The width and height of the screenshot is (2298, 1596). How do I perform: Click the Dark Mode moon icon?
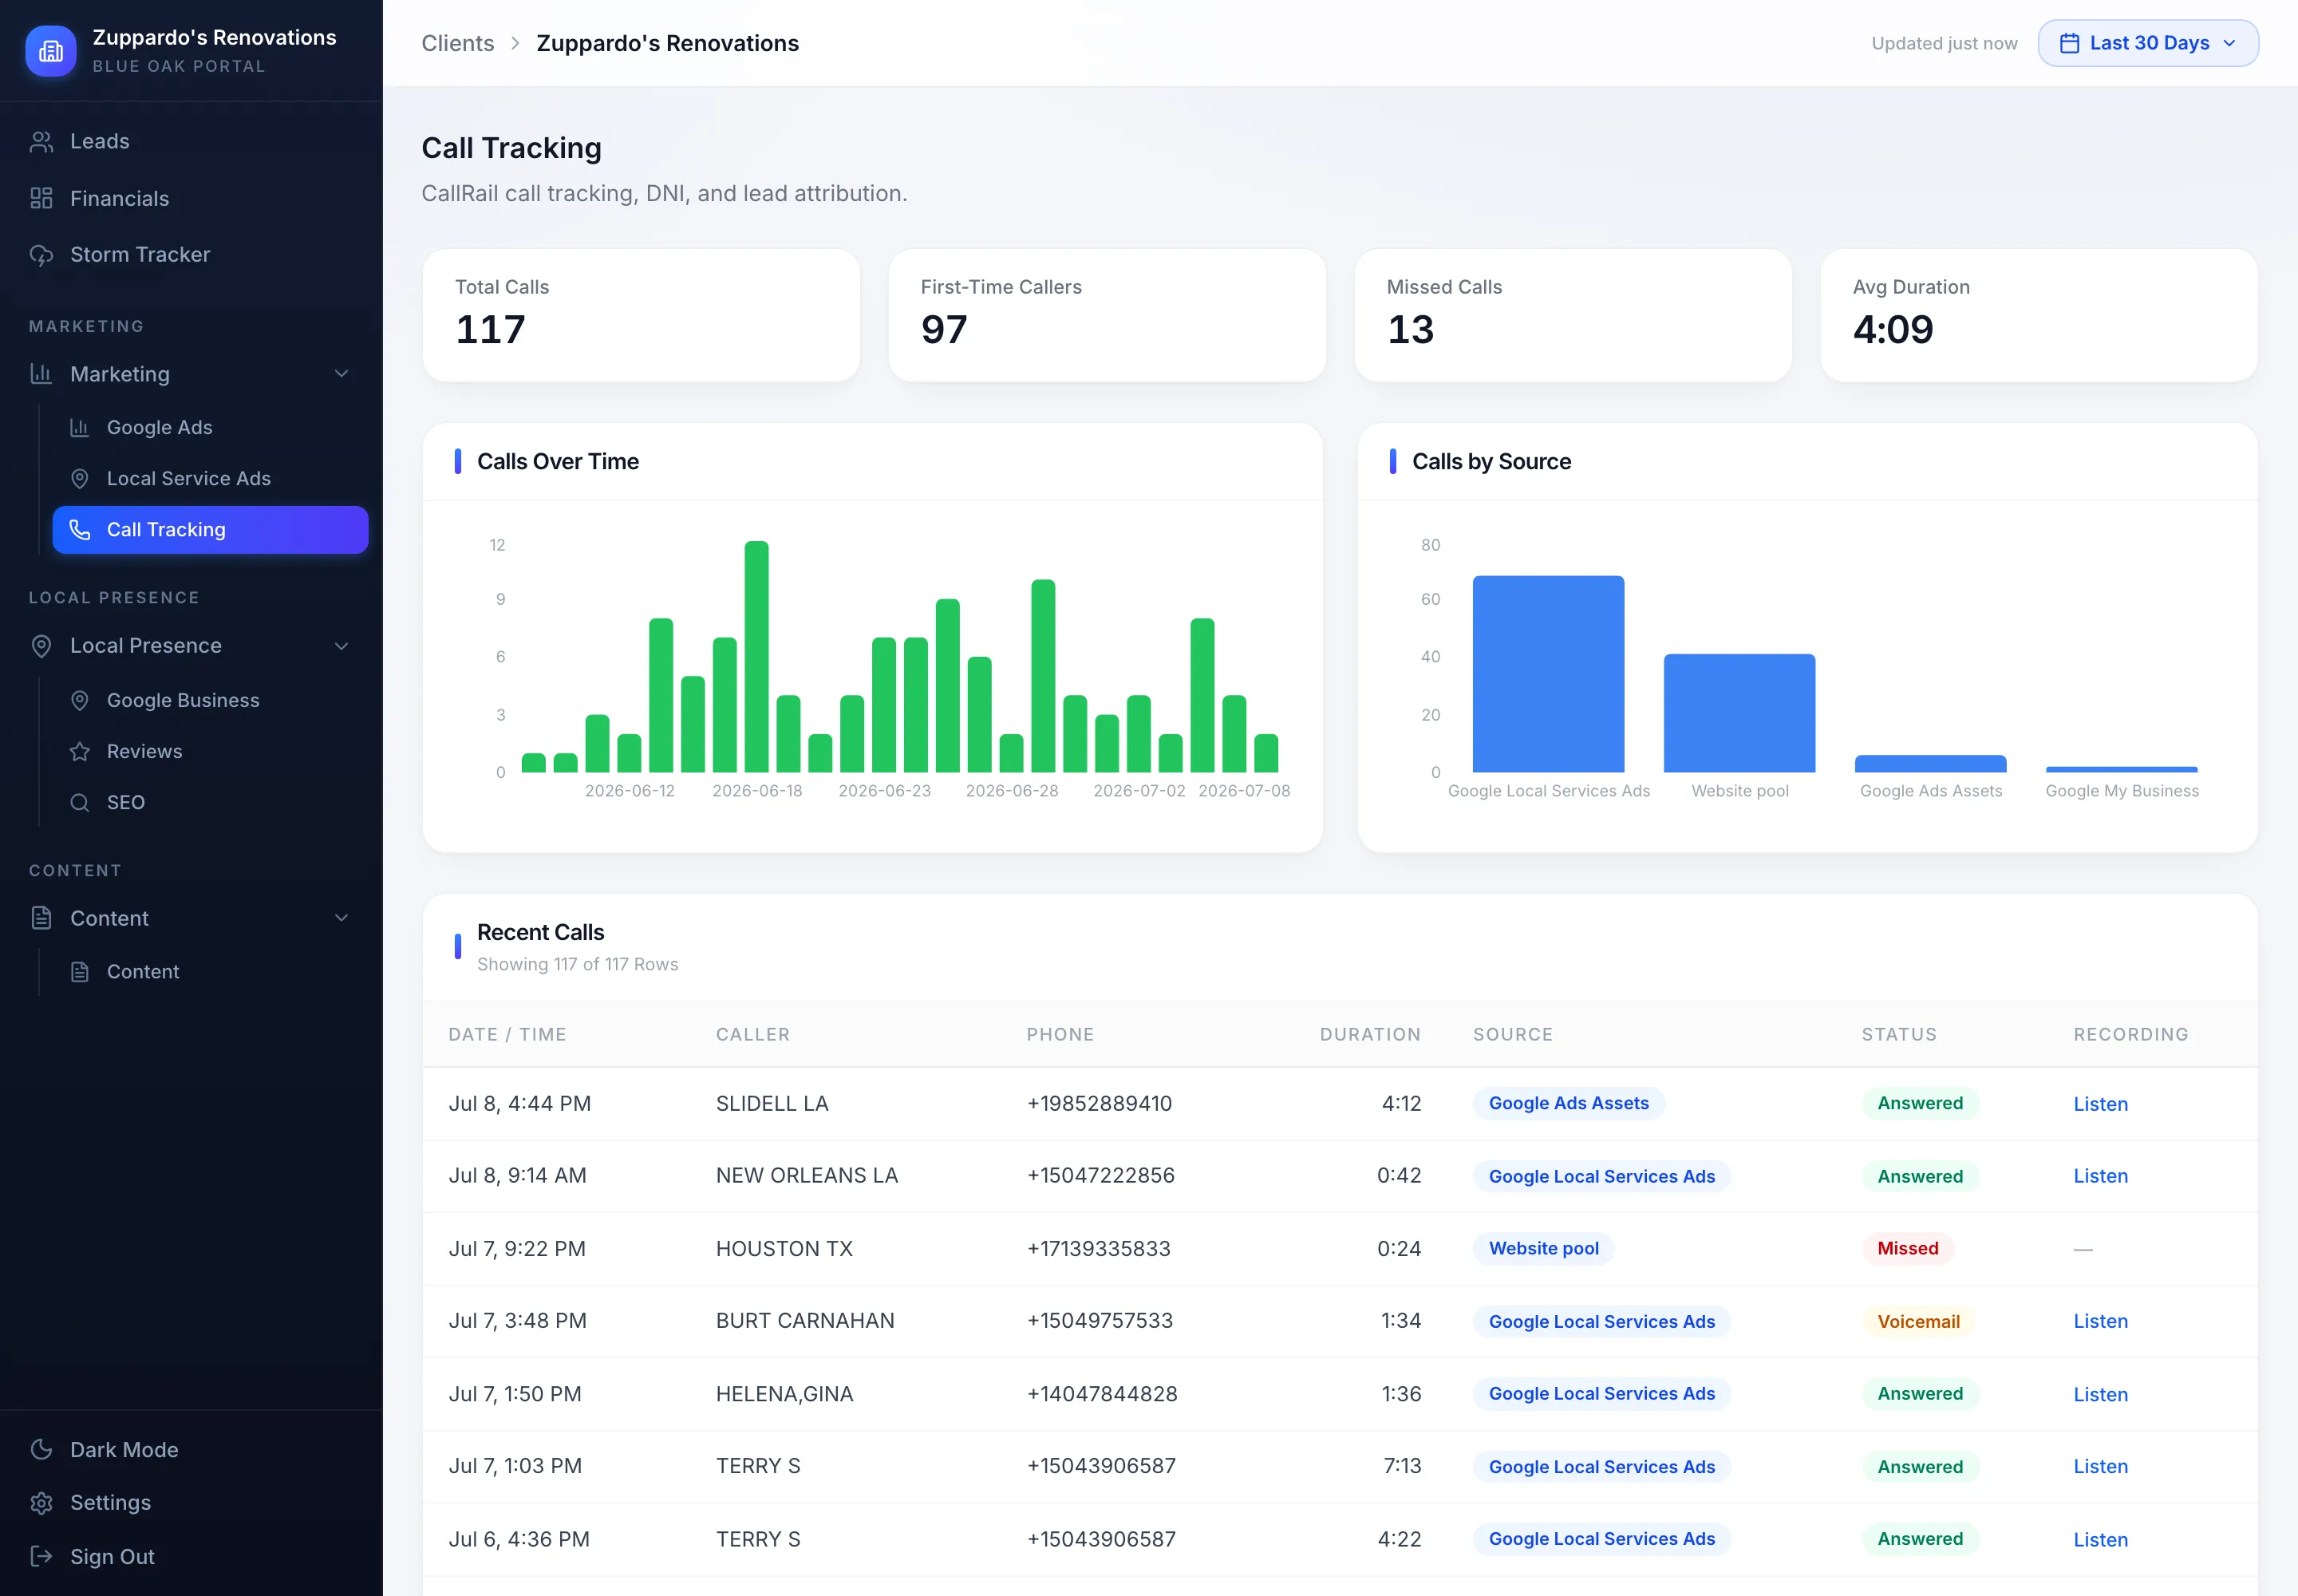(41, 1450)
